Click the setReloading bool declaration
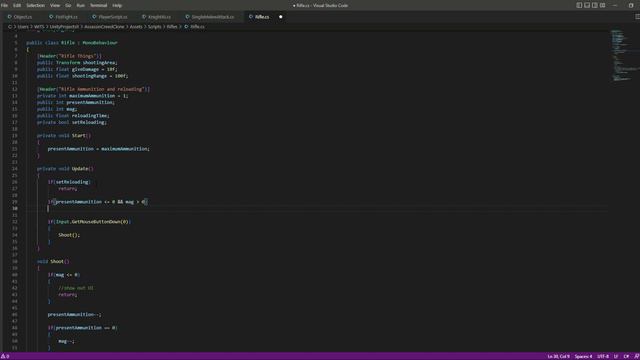This screenshot has height=360, width=640. [72, 122]
